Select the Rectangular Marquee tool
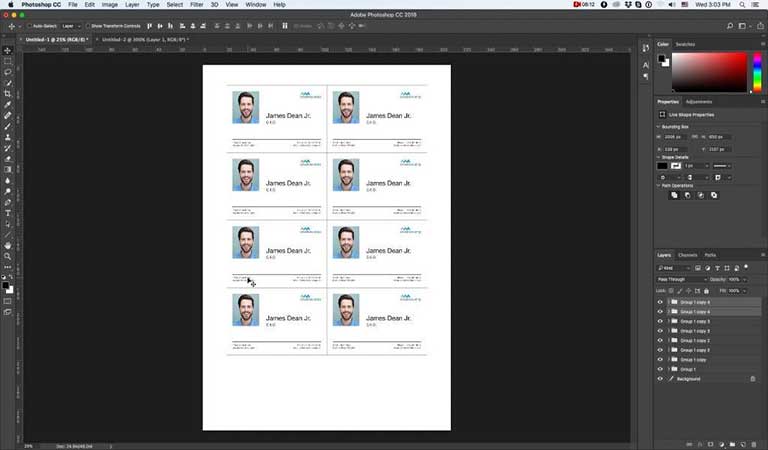The height and width of the screenshot is (450, 768). point(8,61)
